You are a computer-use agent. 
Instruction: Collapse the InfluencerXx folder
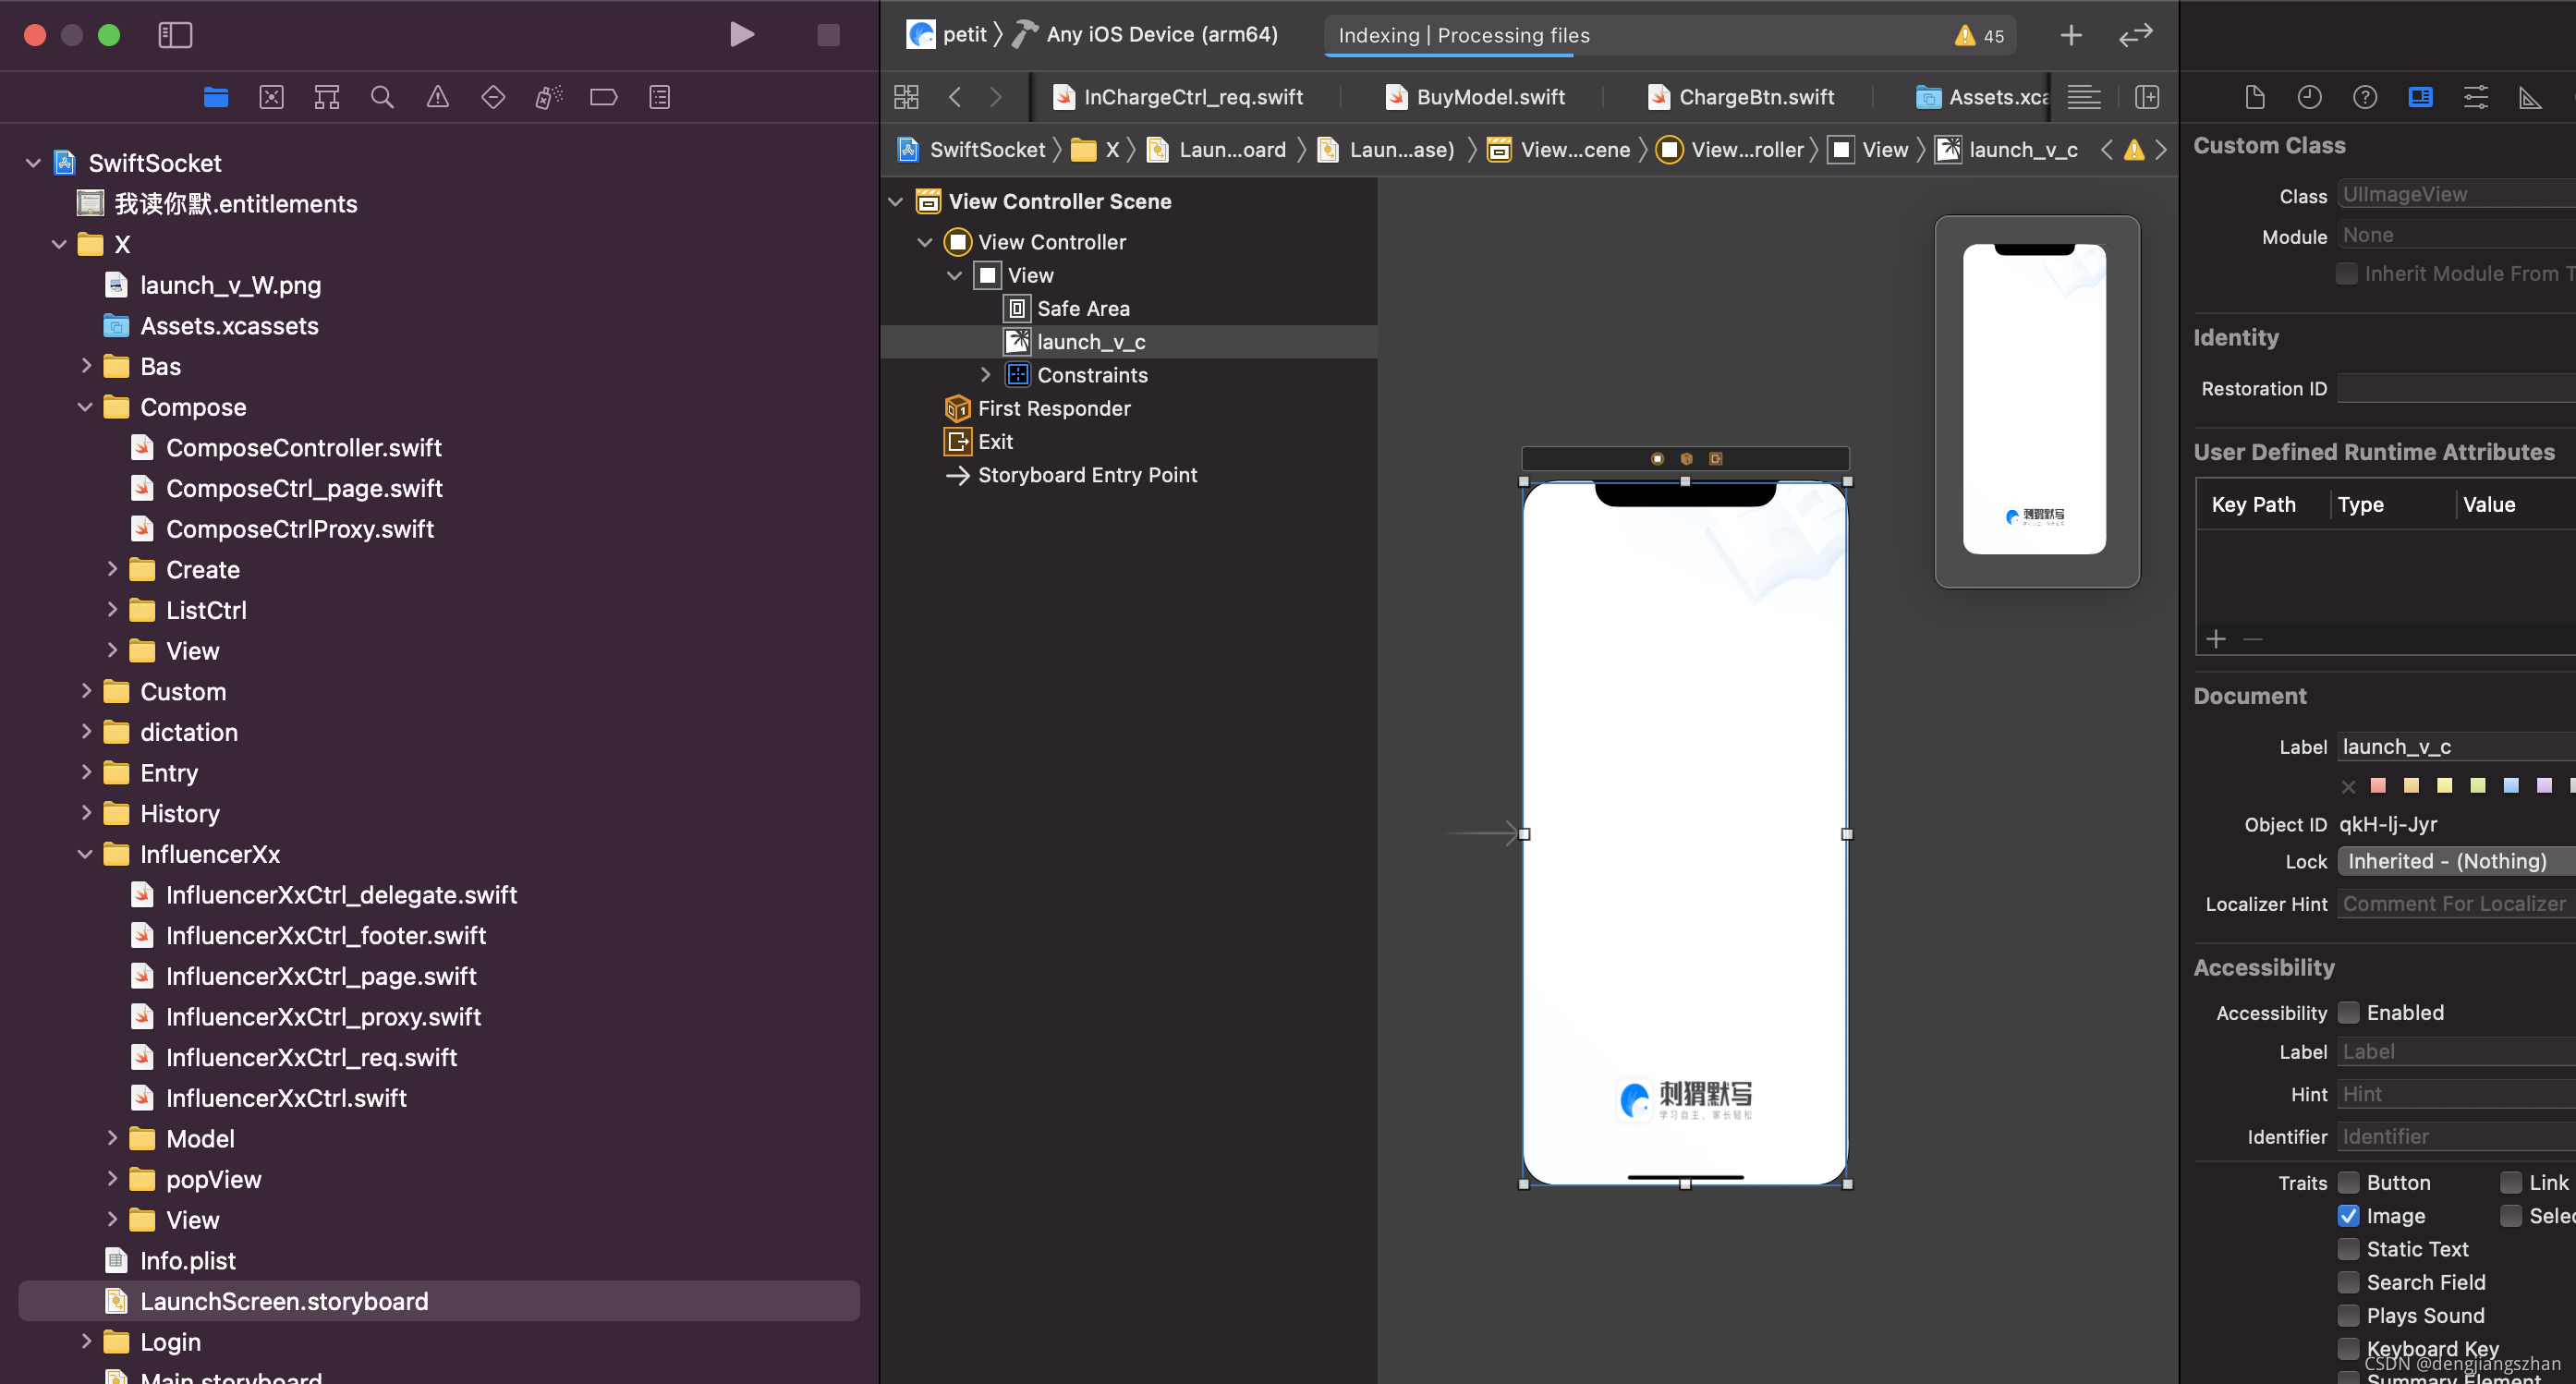pos(85,854)
